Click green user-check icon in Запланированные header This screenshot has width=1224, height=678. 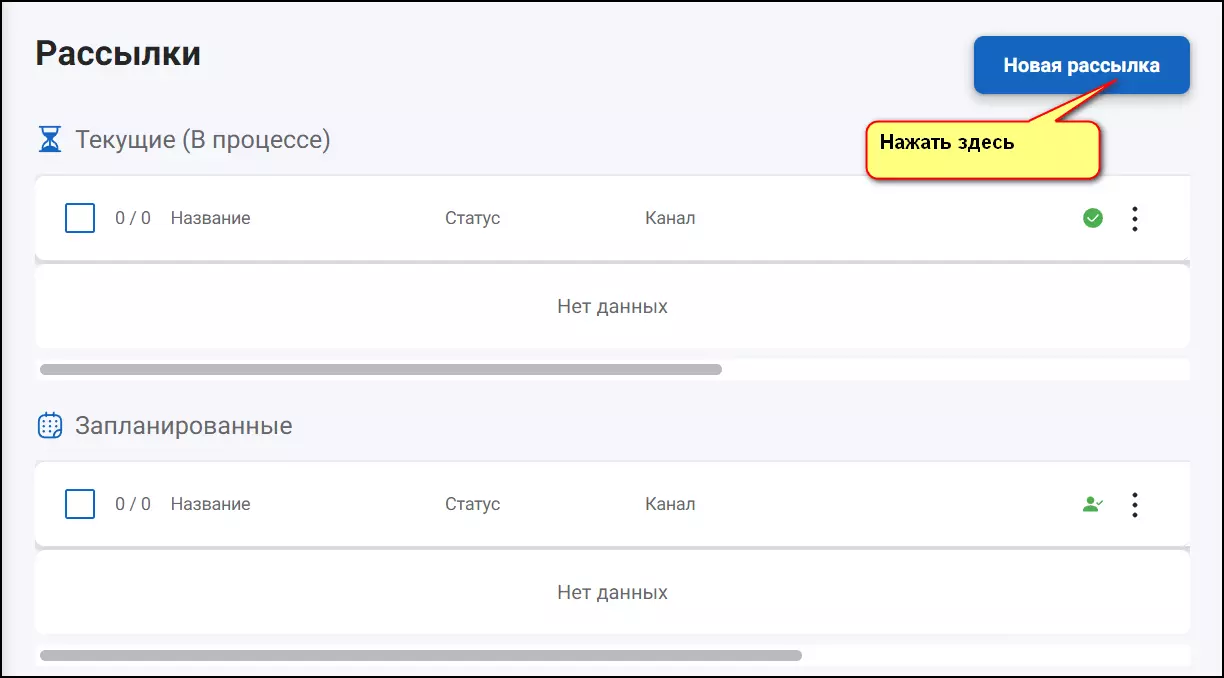1093,505
